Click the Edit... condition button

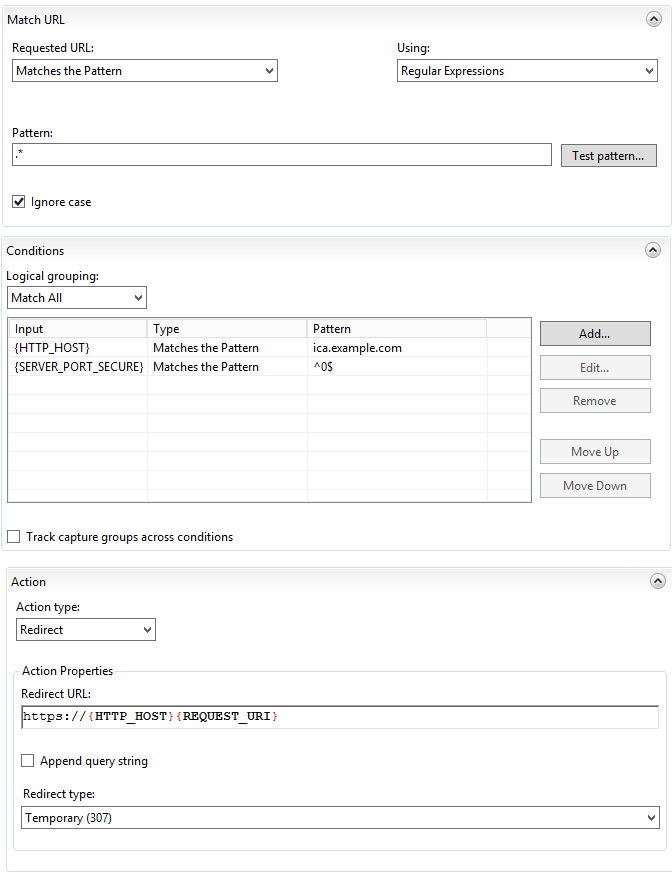[595, 367]
